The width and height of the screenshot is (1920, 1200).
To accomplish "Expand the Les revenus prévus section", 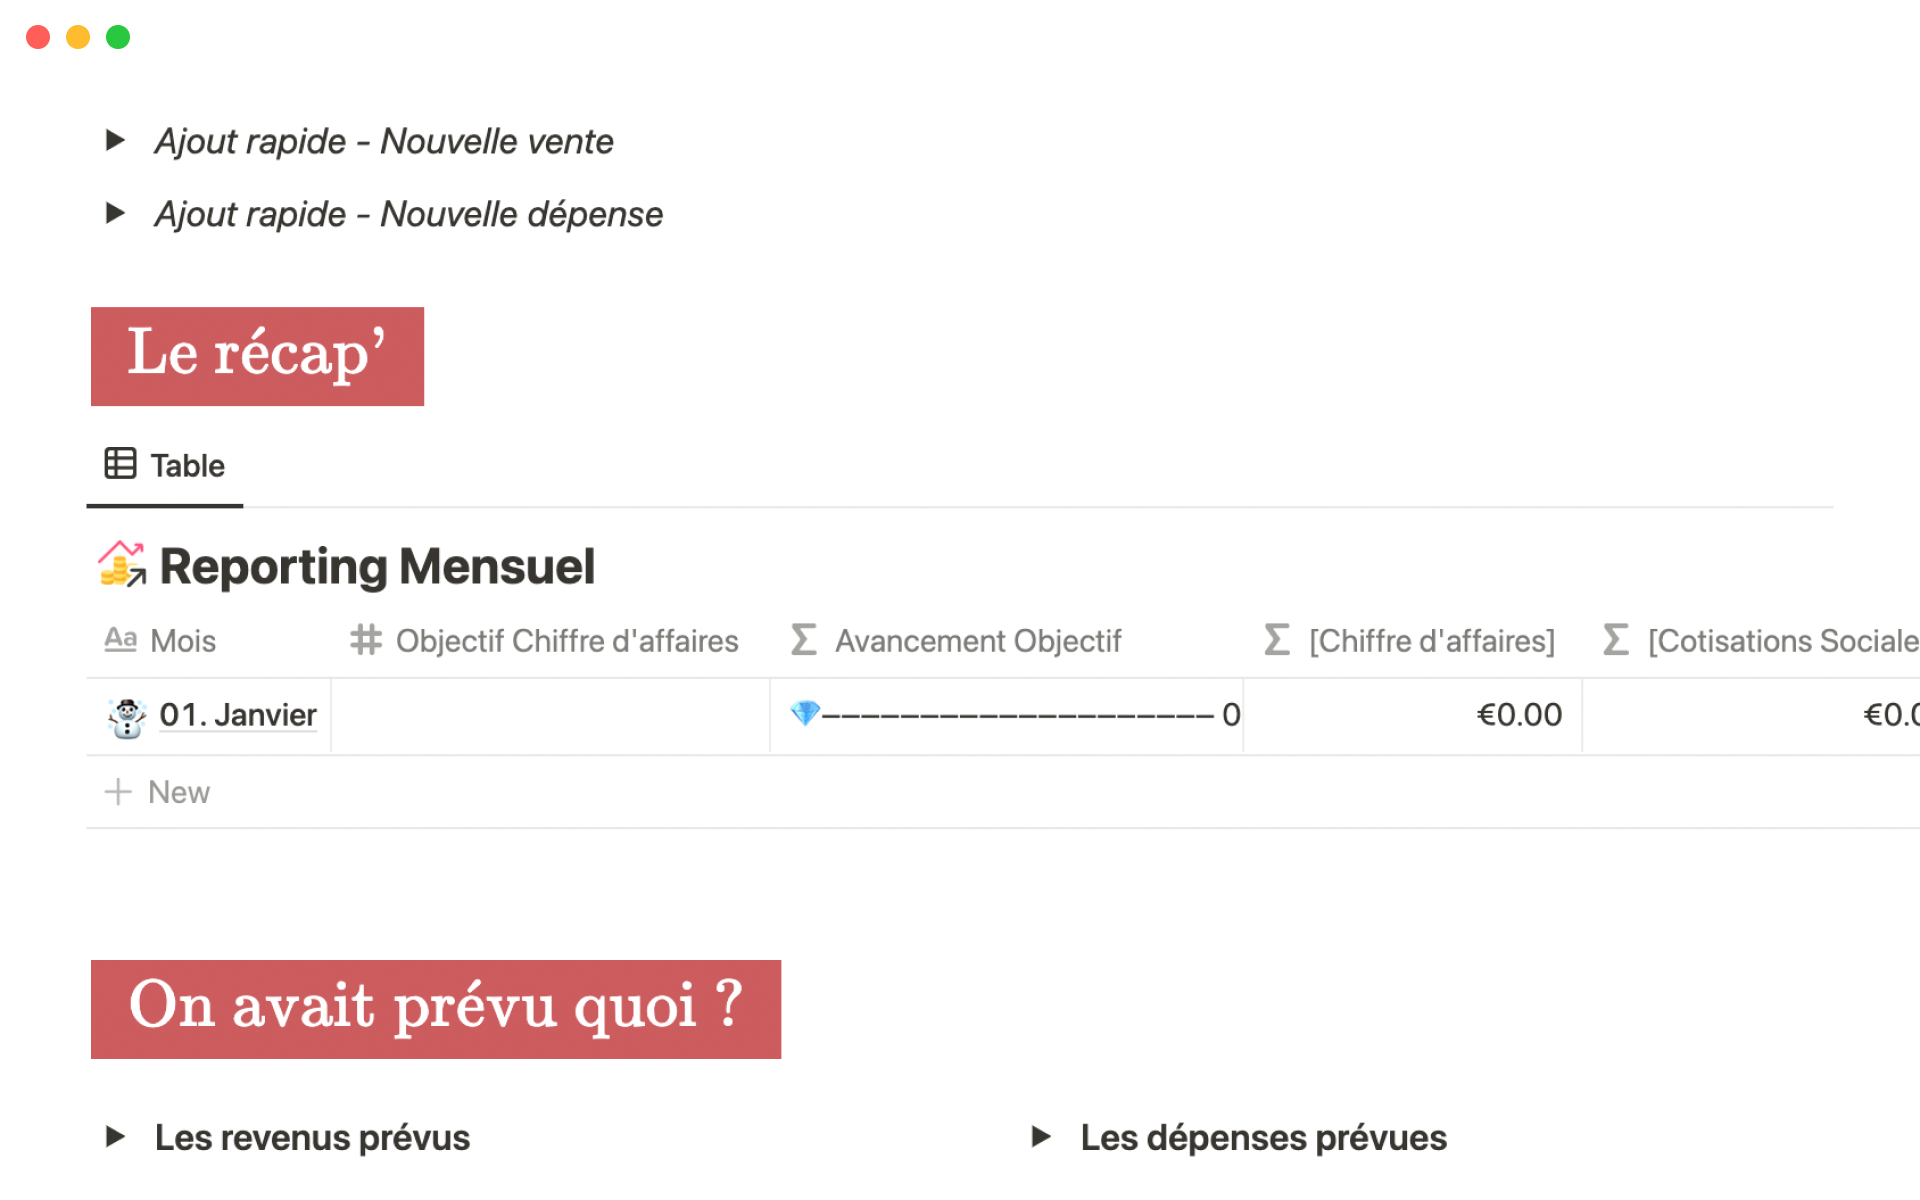I will 115,1137.
